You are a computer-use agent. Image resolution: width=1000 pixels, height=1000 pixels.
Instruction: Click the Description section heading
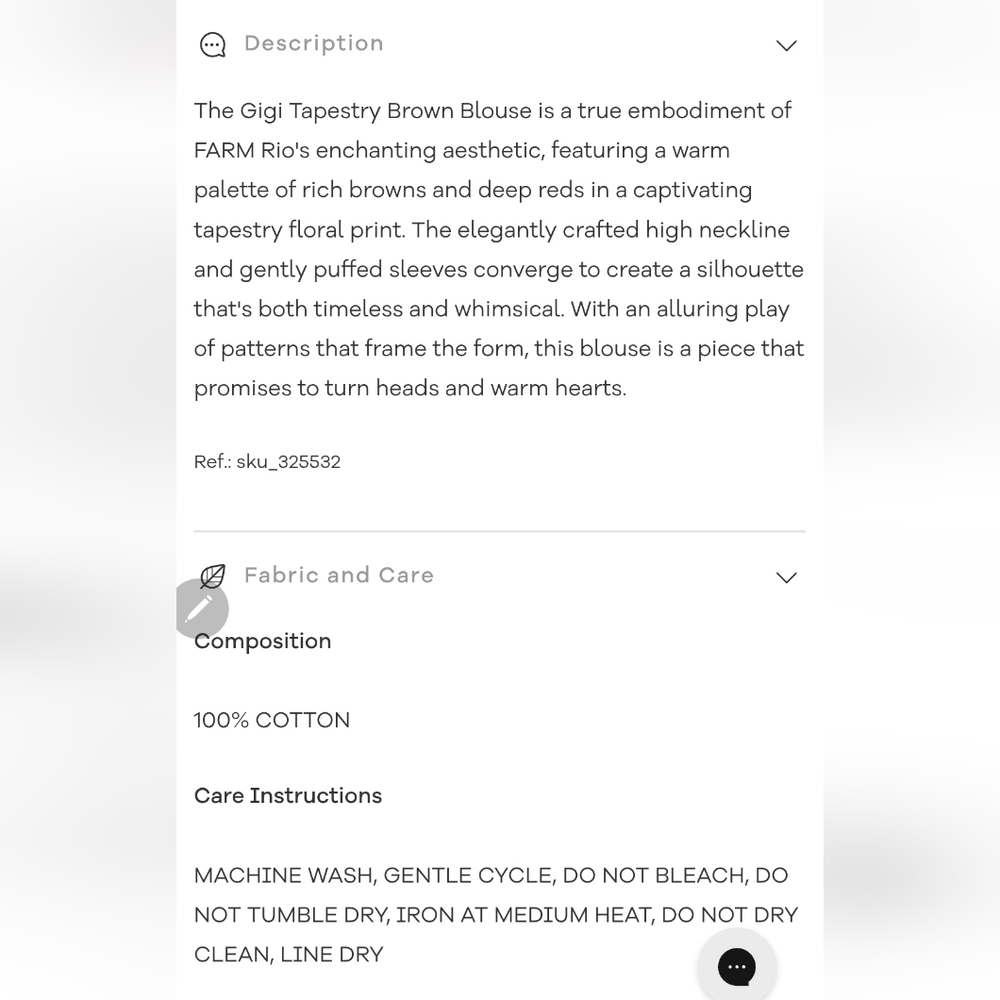(314, 43)
